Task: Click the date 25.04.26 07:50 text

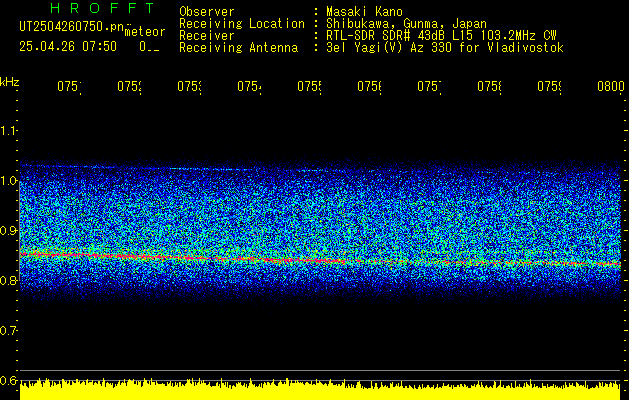Action: 68,47
